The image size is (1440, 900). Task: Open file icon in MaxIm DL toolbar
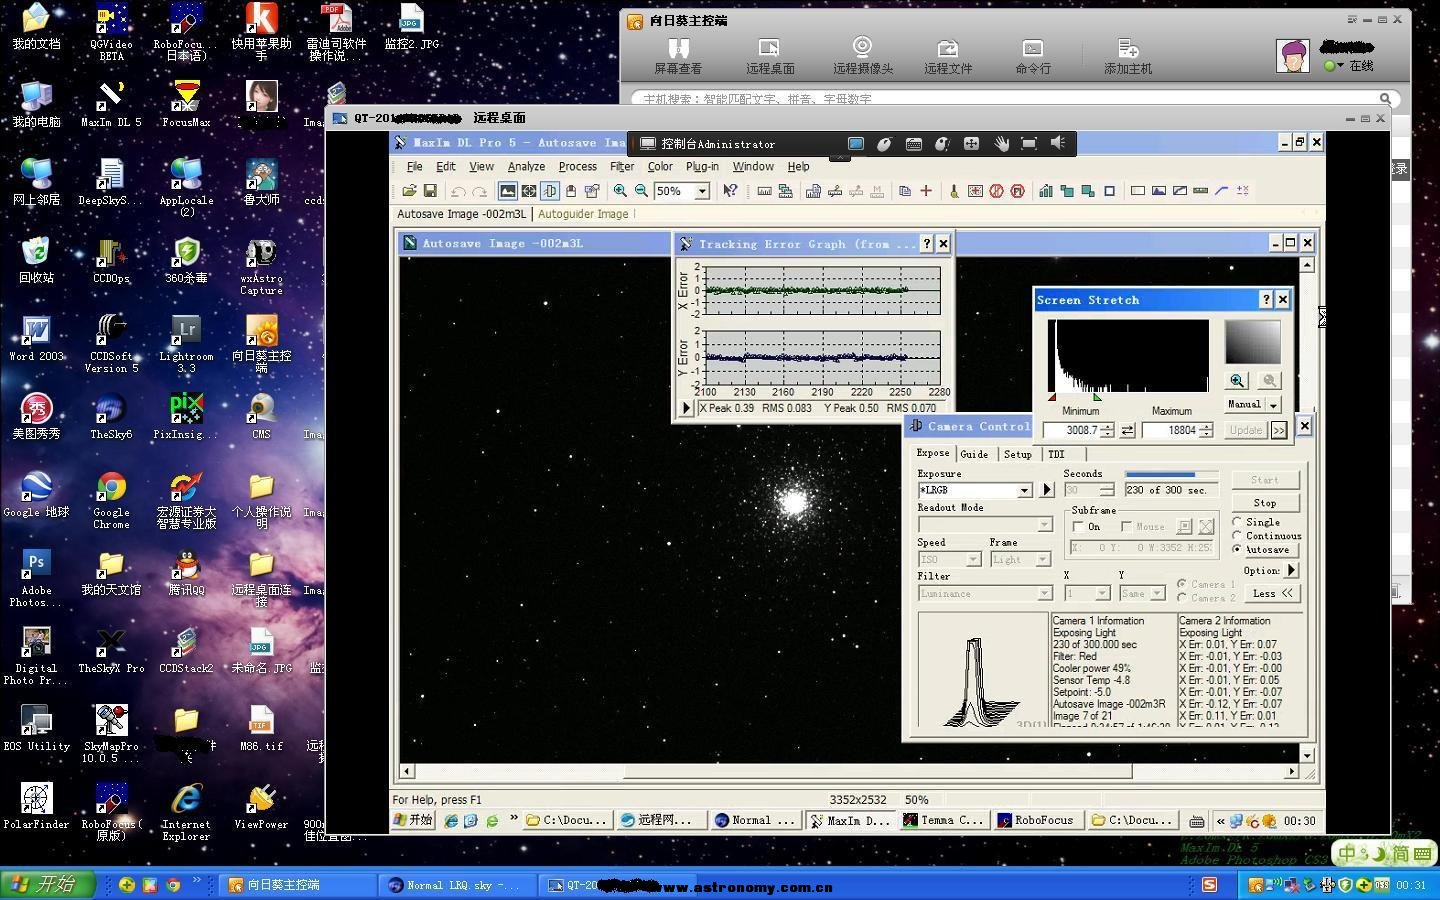pyautogui.click(x=409, y=191)
